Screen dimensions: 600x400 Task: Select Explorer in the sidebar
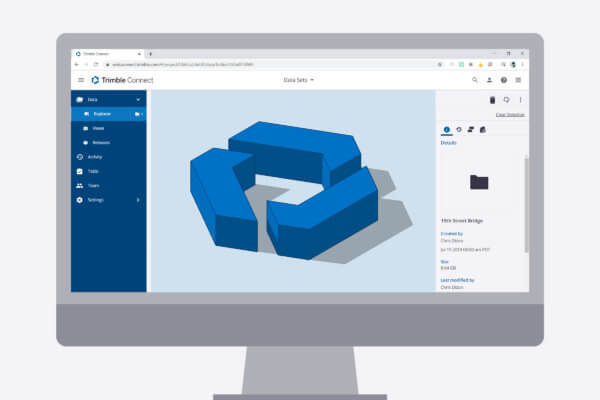[x=101, y=114]
